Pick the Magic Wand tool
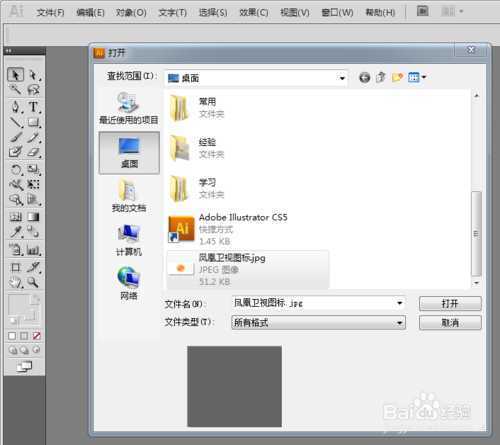The image size is (500, 445). pyautogui.click(x=16, y=90)
